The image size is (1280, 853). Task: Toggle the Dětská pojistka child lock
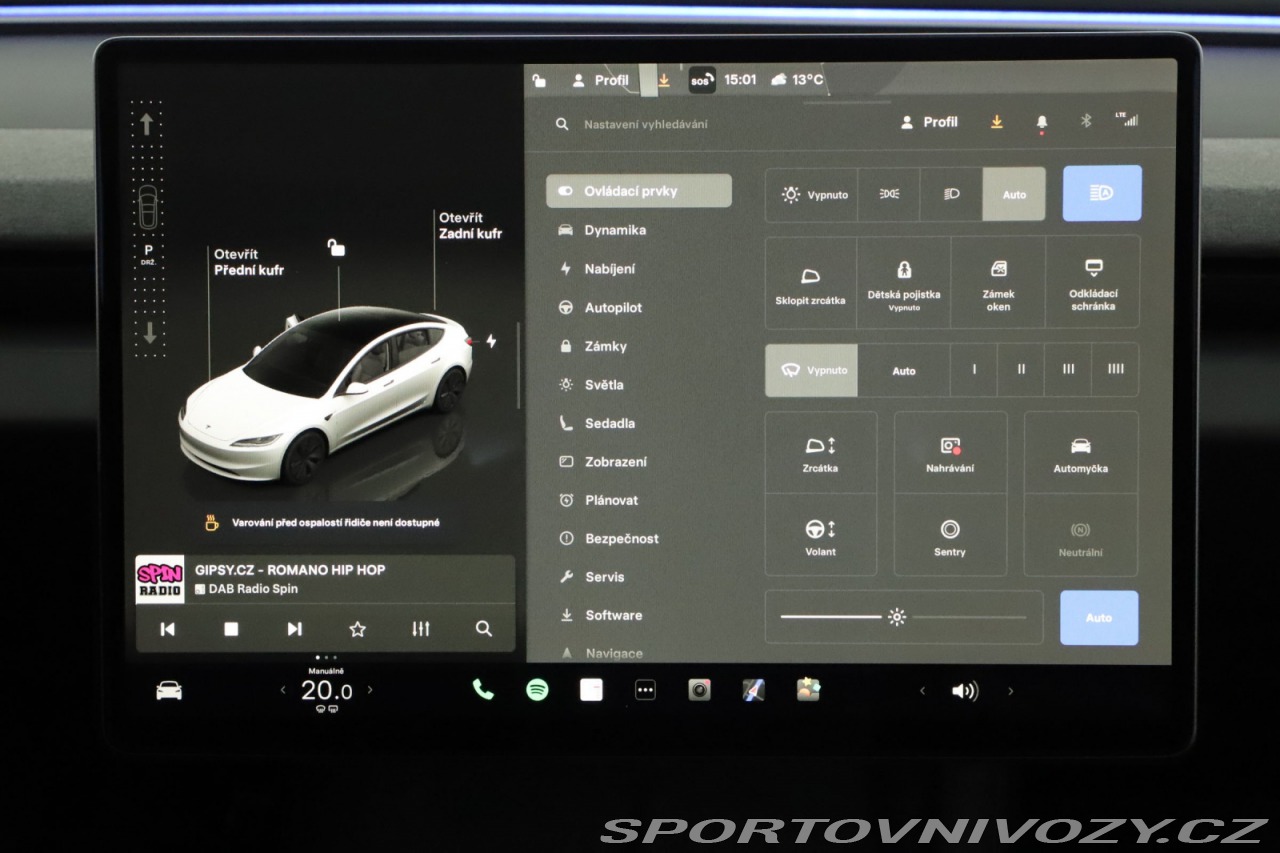tap(903, 283)
